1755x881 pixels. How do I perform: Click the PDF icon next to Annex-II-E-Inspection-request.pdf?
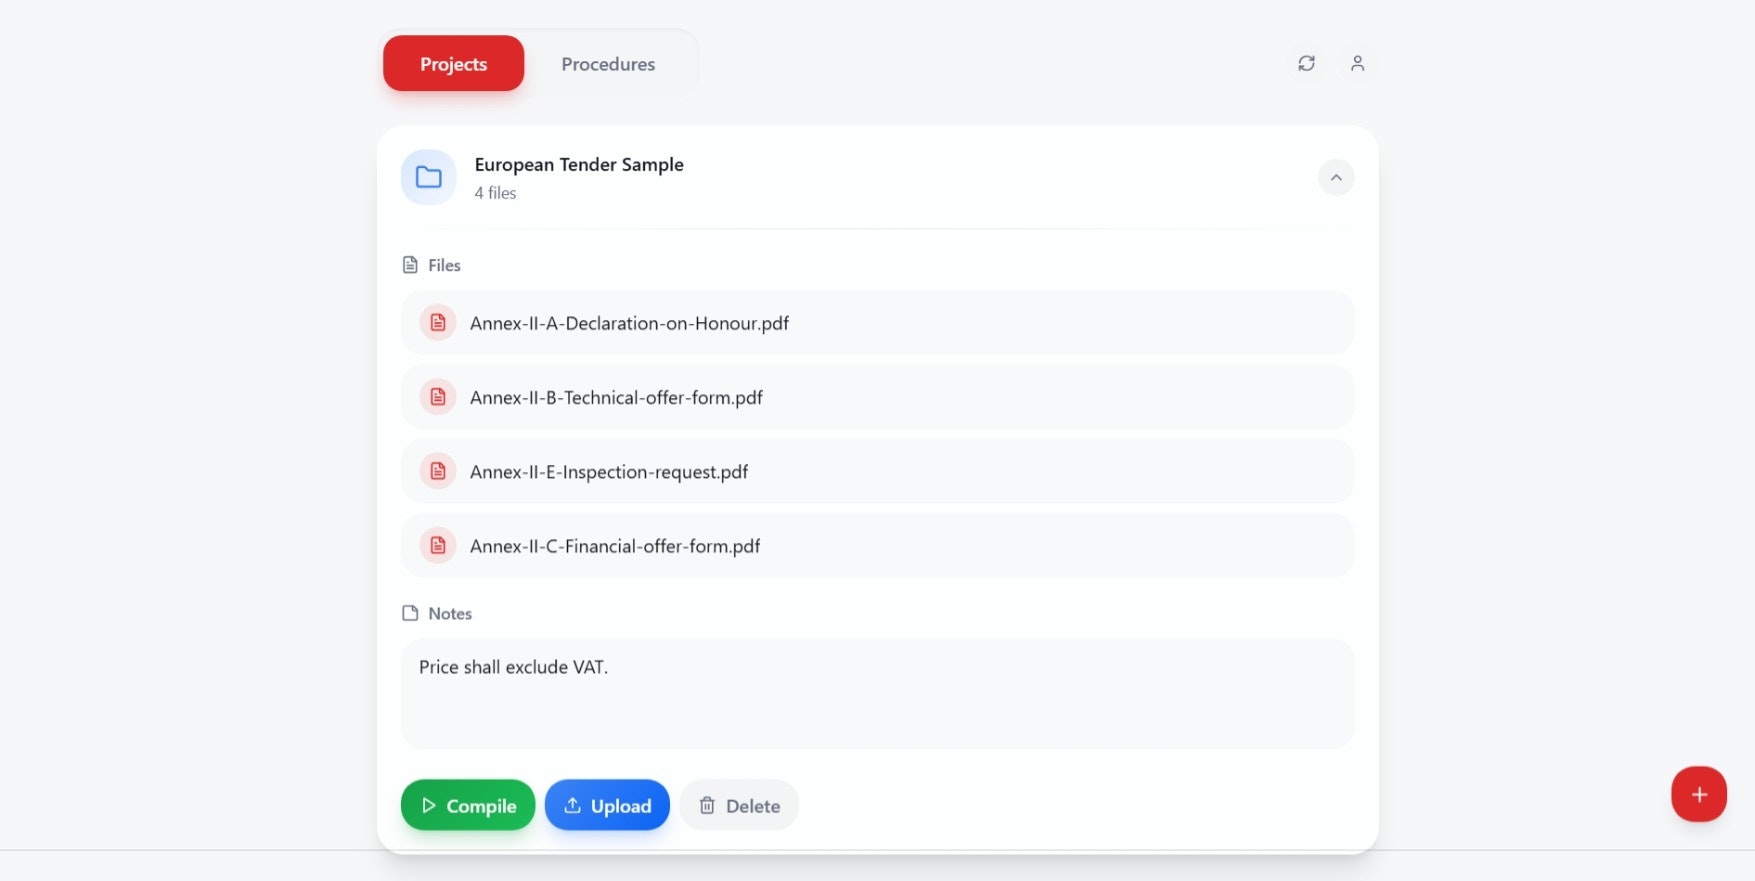(x=438, y=471)
